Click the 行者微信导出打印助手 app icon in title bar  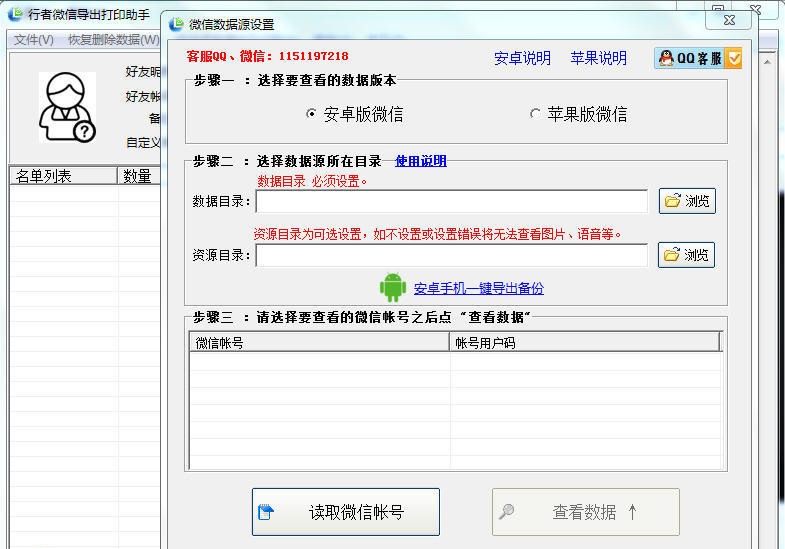click(17, 14)
